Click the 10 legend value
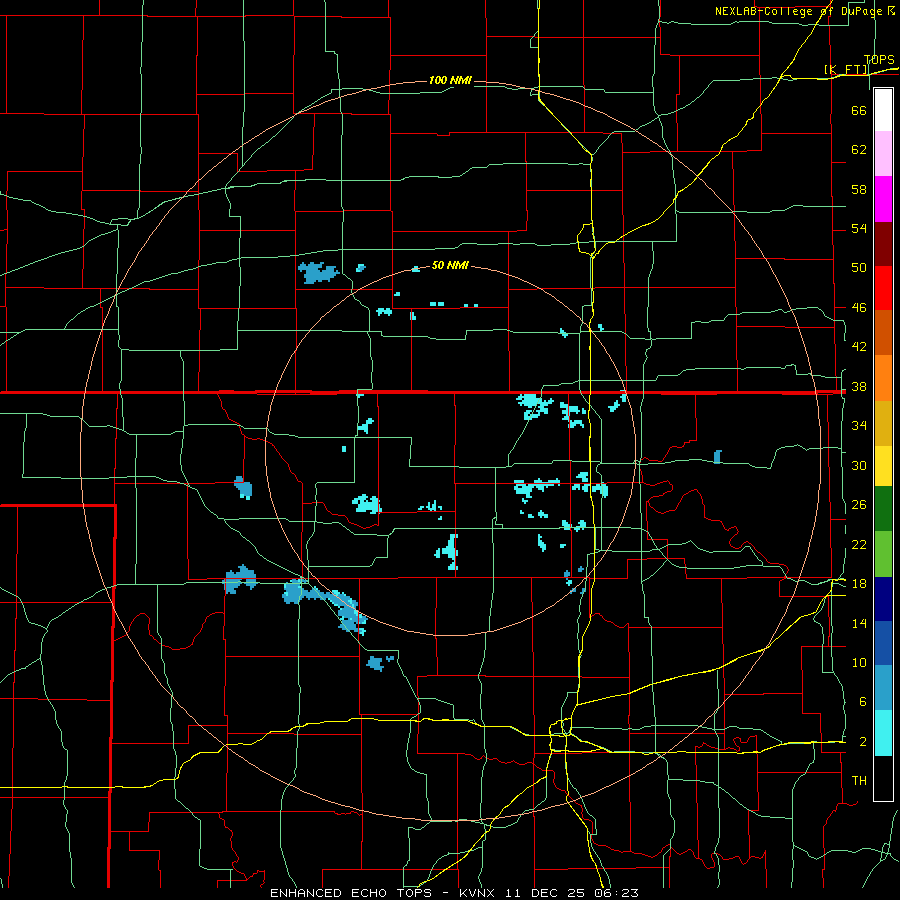The height and width of the screenshot is (900, 900). tap(859, 662)
